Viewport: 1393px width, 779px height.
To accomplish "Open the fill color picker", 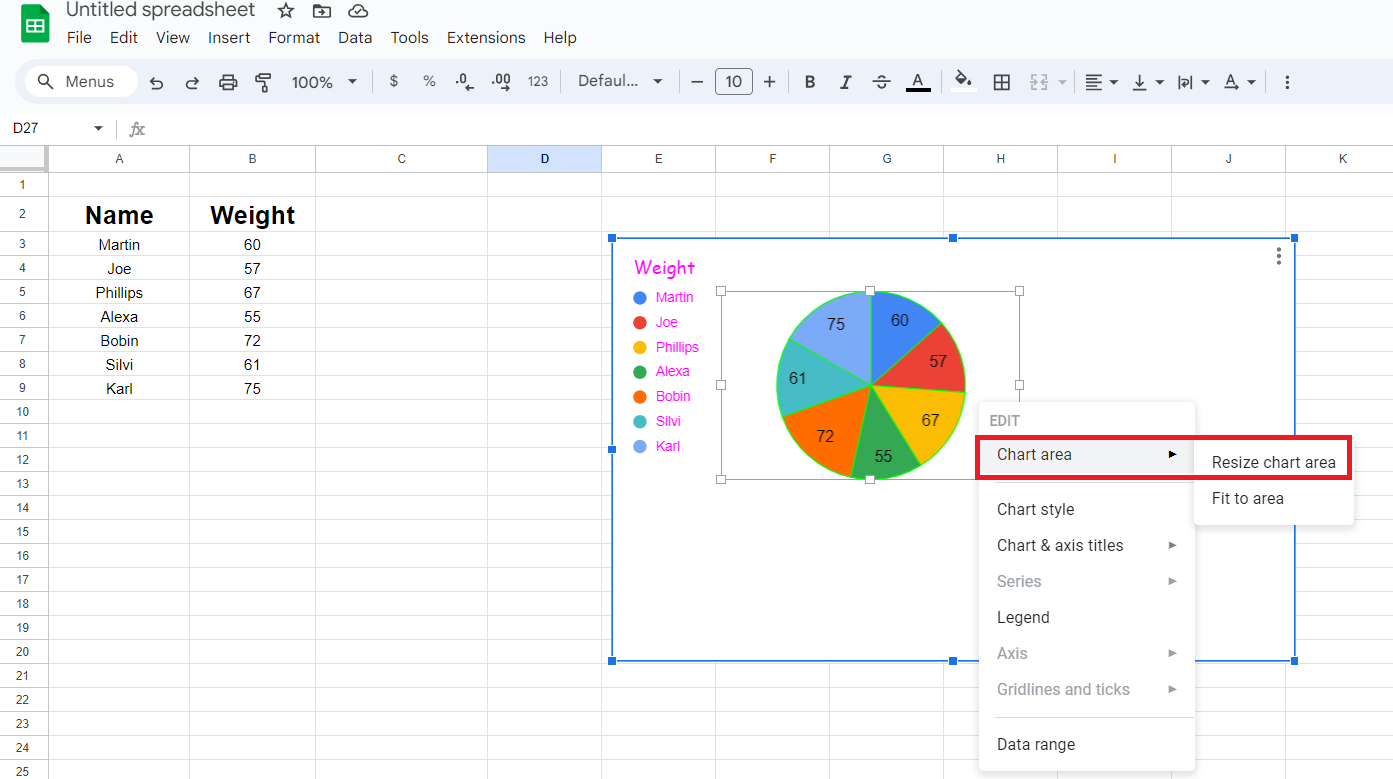I will coord(962,82).
